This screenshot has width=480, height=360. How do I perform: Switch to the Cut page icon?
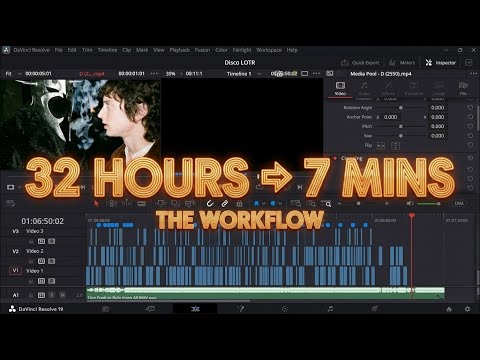(150, 309)
